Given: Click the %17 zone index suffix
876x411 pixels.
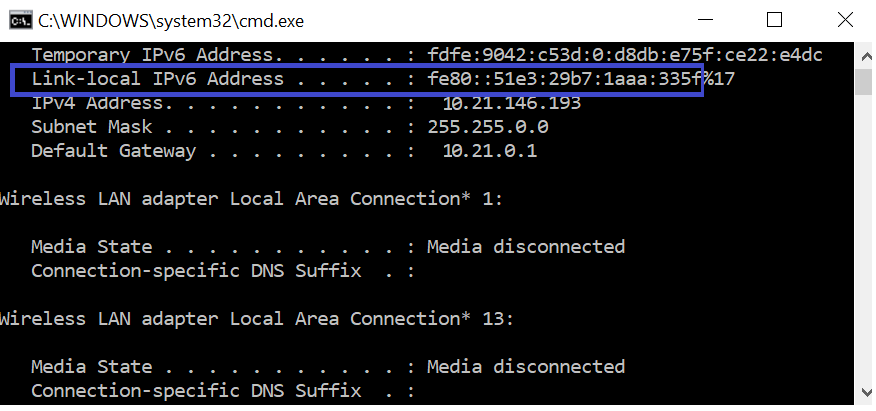Looking at the screenshot, I should (x=718, y=79).
